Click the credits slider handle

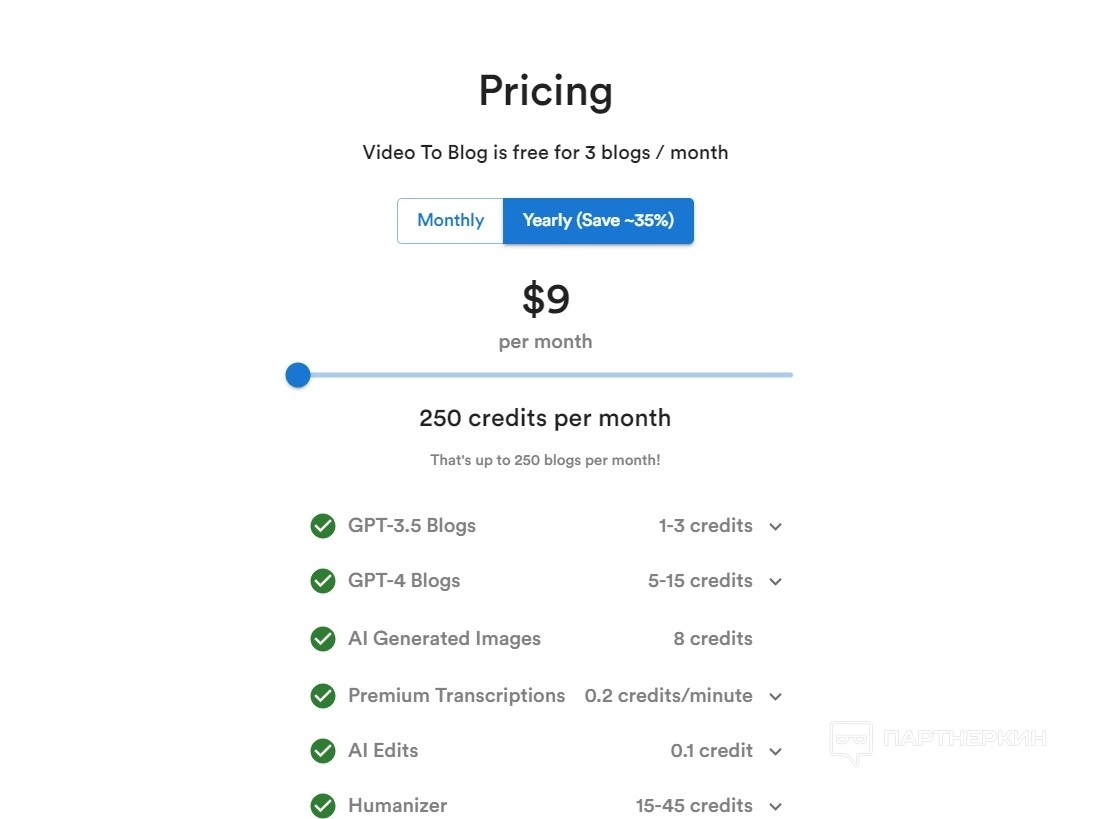click(298, 375)
